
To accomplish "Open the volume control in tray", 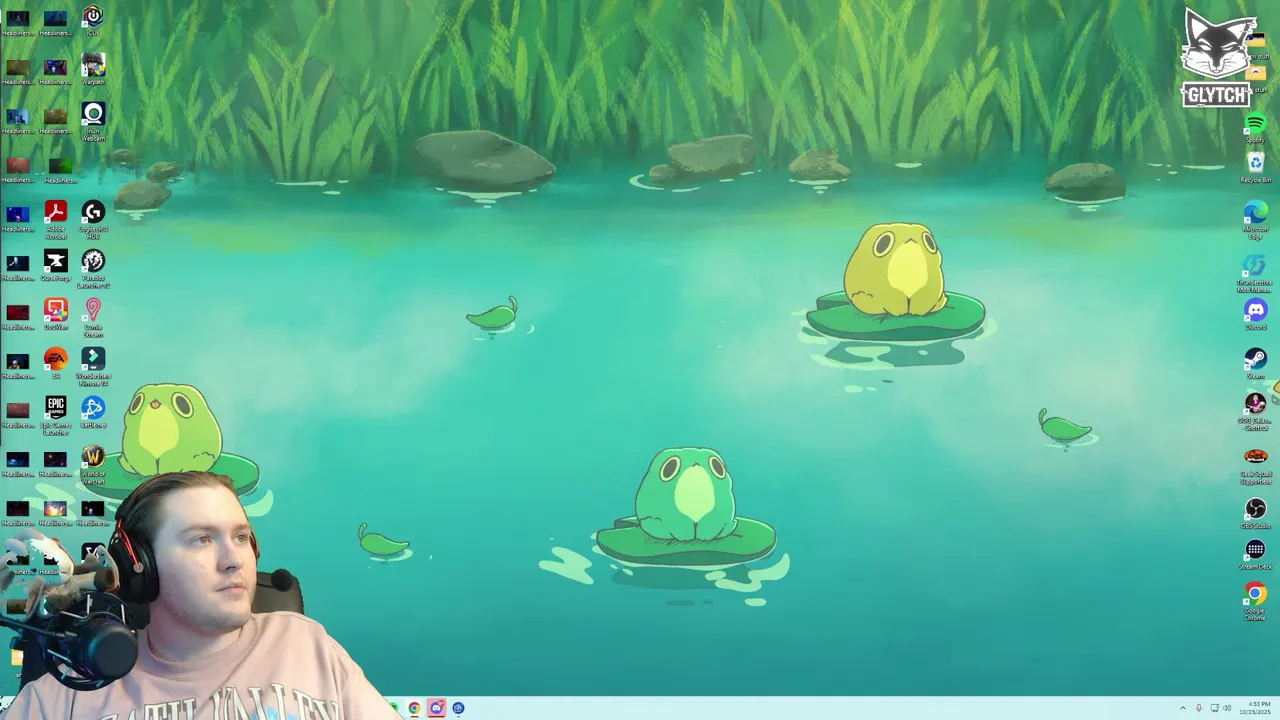I will coord(1227,708).
